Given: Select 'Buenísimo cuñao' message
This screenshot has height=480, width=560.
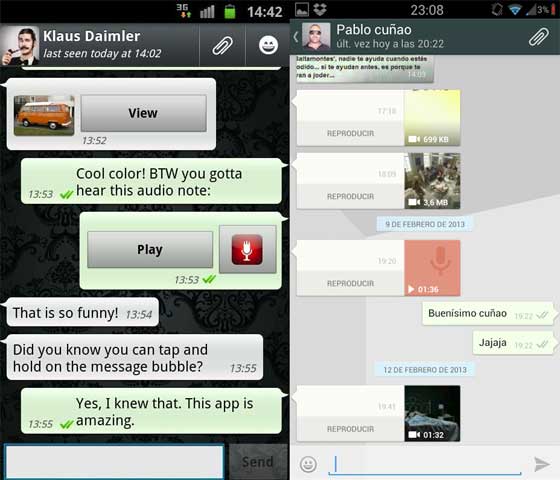Looking at the screenshot, I should click(488, 314).
